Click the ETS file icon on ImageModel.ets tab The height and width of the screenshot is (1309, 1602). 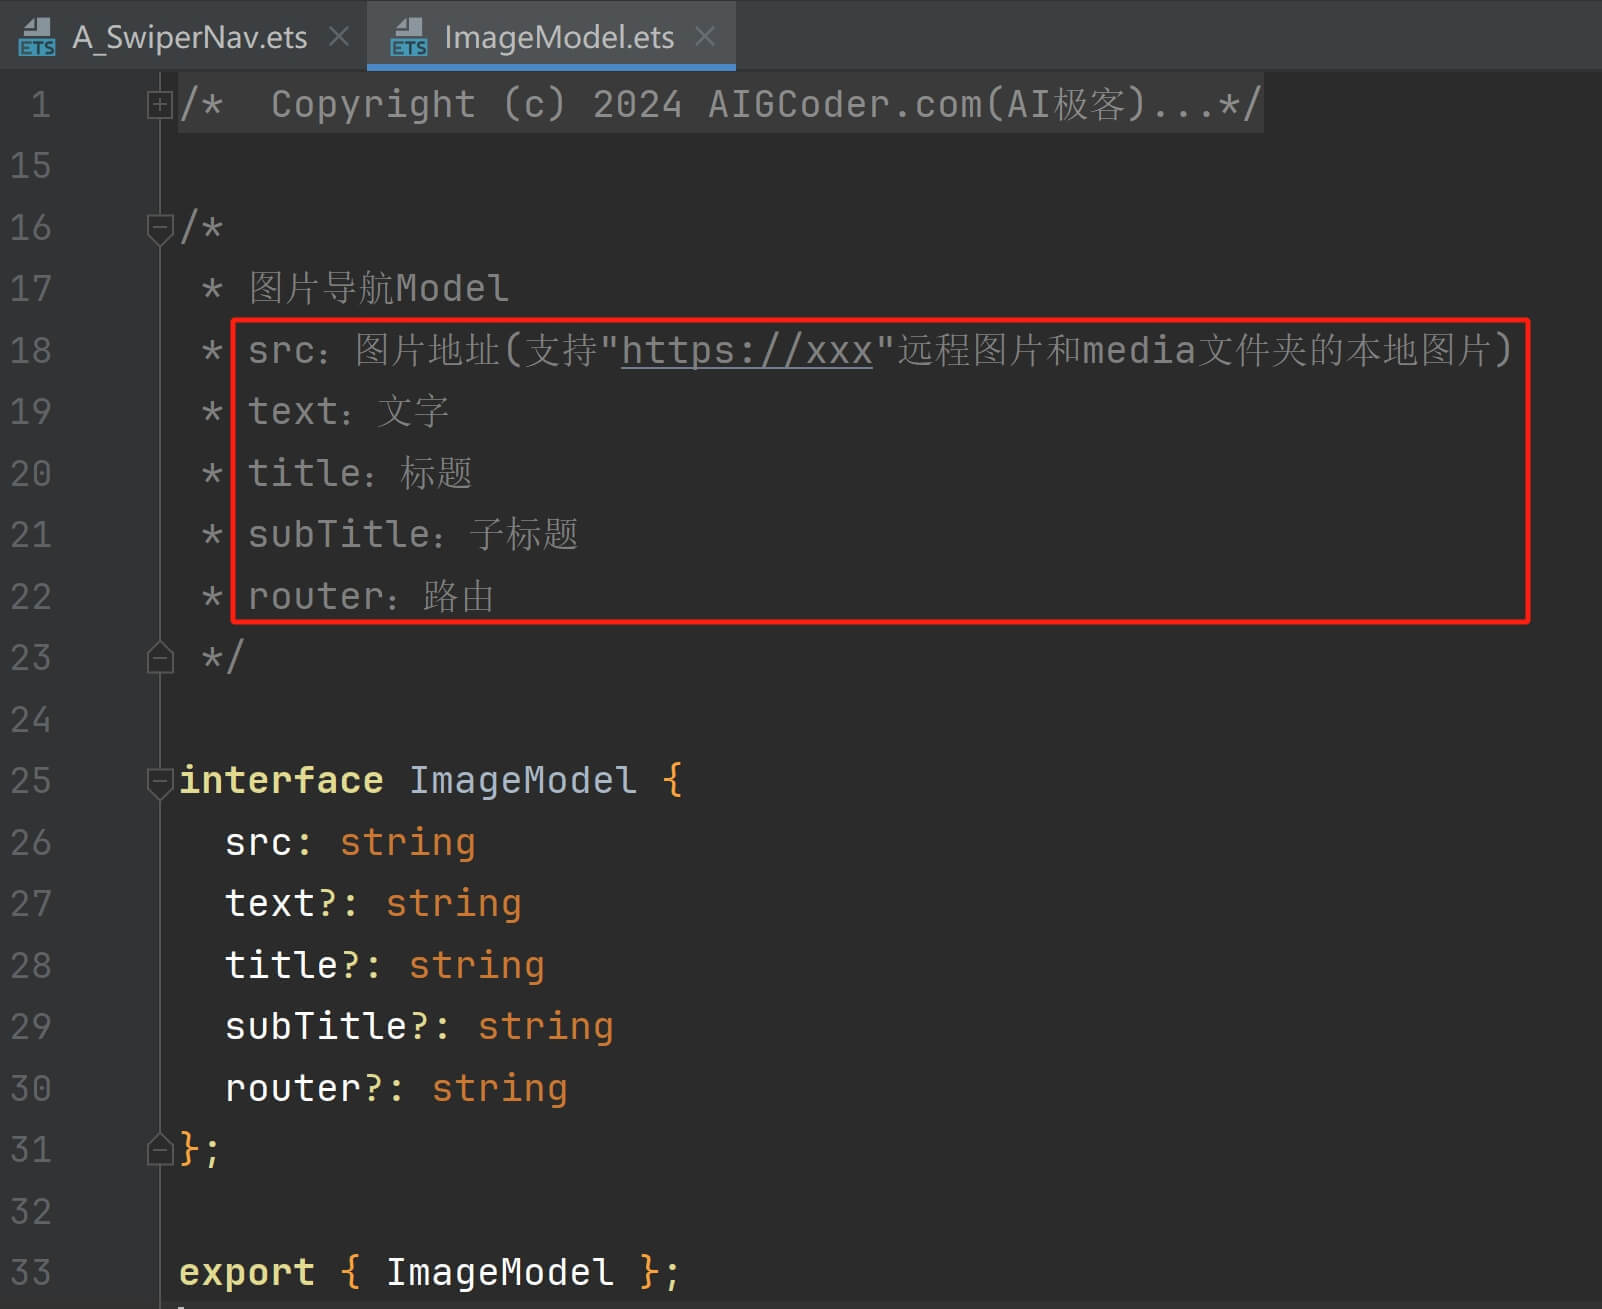[x=409, y=37]
